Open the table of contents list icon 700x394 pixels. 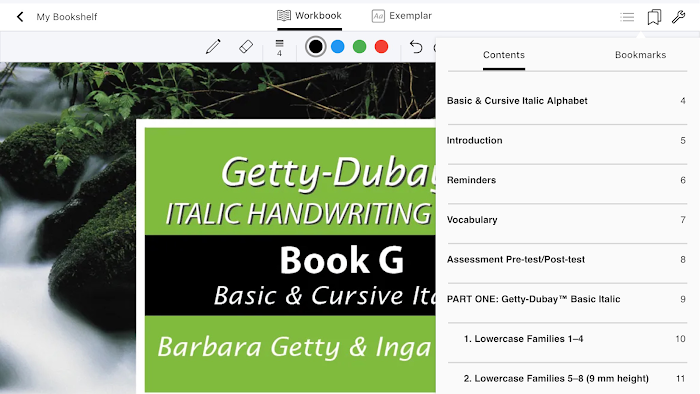tap(627, 17)
